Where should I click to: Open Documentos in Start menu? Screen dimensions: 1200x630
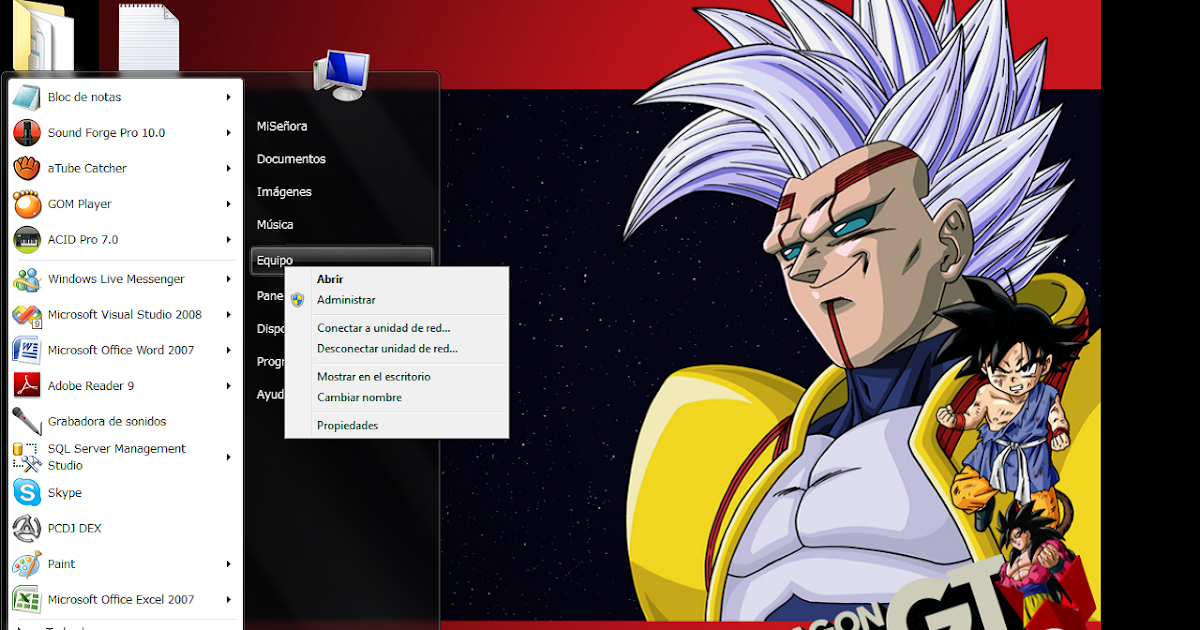(x=291, y=159)
